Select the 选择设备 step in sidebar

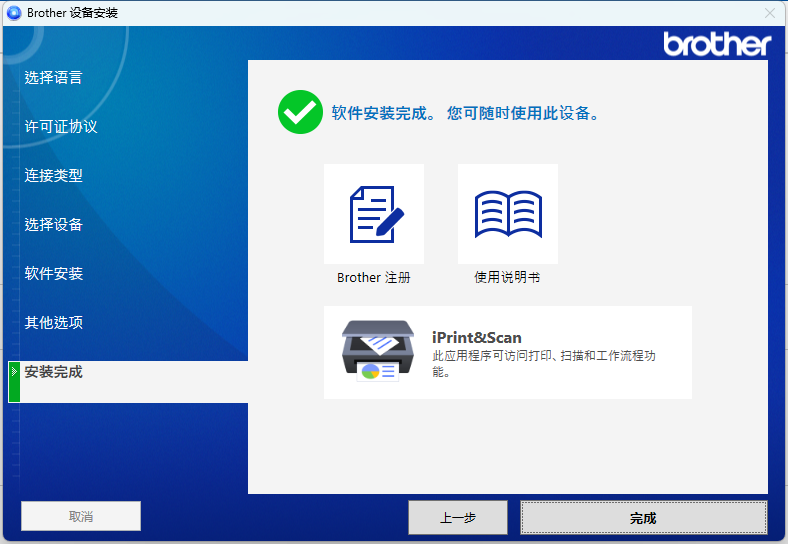[x=53, y=224]
